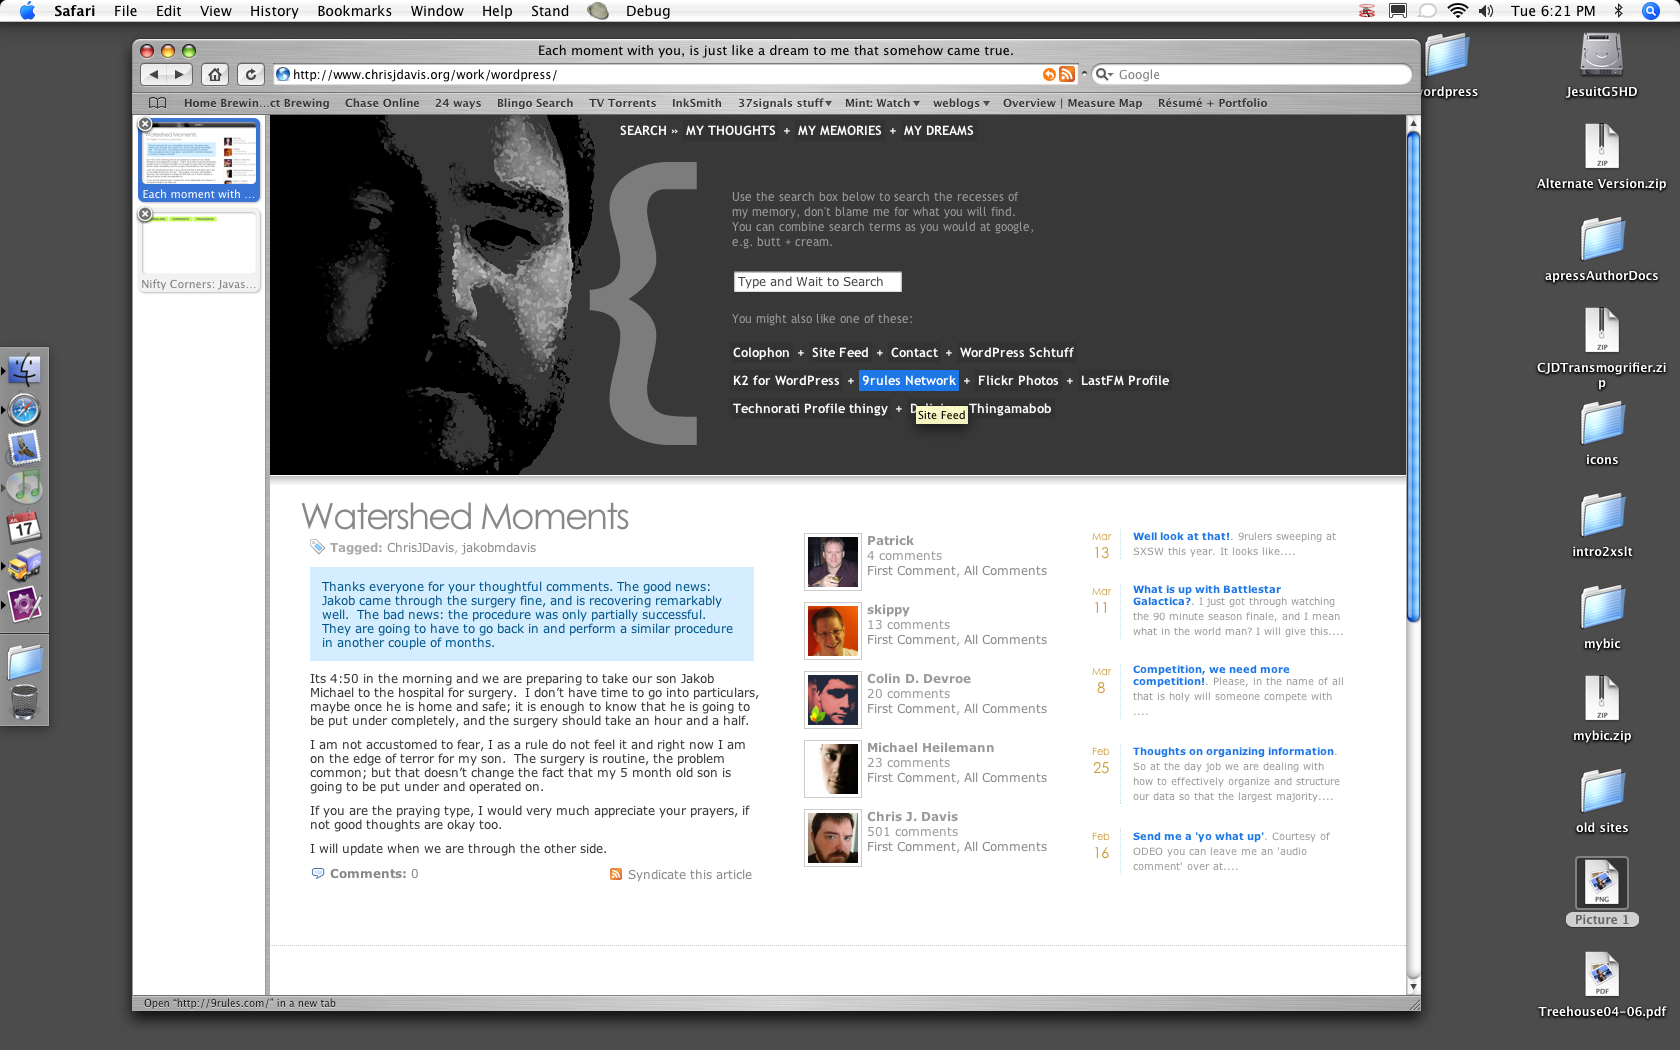Expand the weblogs bookmark folder
The image size is (1680, 1050).
(961, 103)
